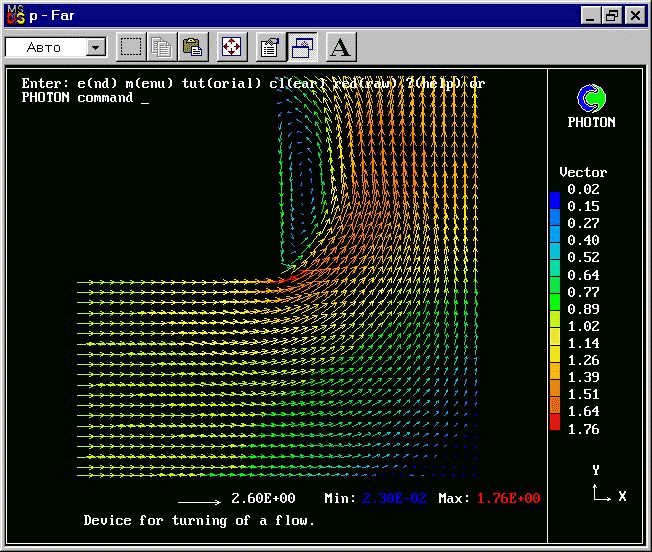
Task: Click the PHOTON command prompt line
Action: tap(85, 98)
